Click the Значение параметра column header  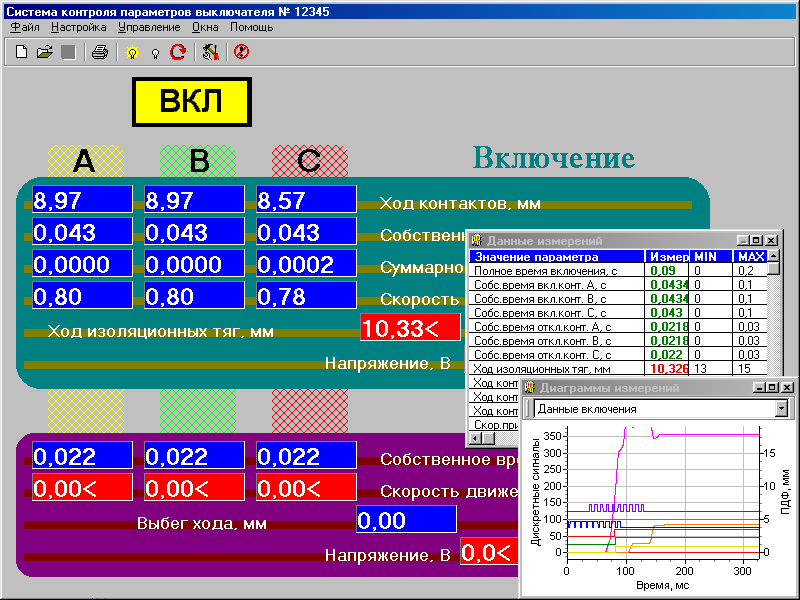[x=557, y=256]
